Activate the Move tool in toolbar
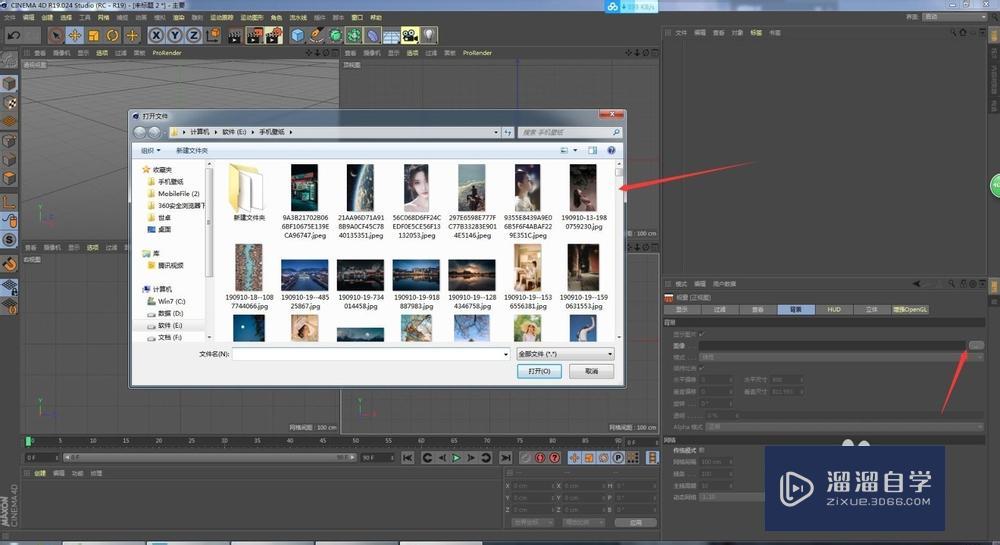The width and height of the screenshot is (1000, 545). [75, 35]
